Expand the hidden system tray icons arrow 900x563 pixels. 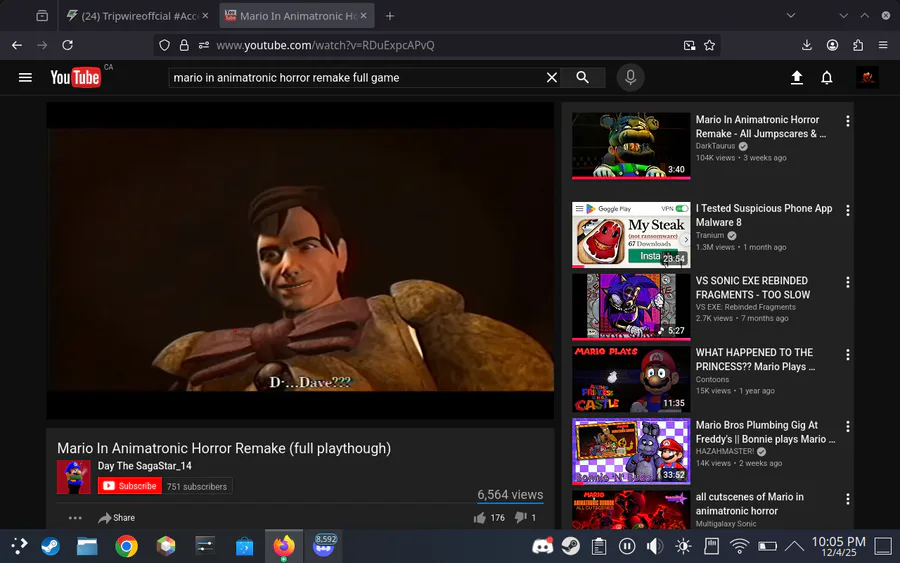[x=795, y=546]
